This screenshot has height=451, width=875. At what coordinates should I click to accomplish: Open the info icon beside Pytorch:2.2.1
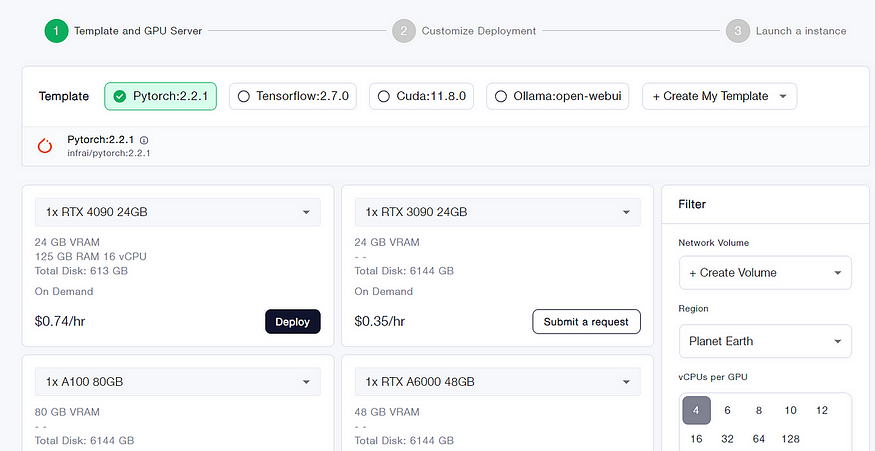[x=144, y=140]
